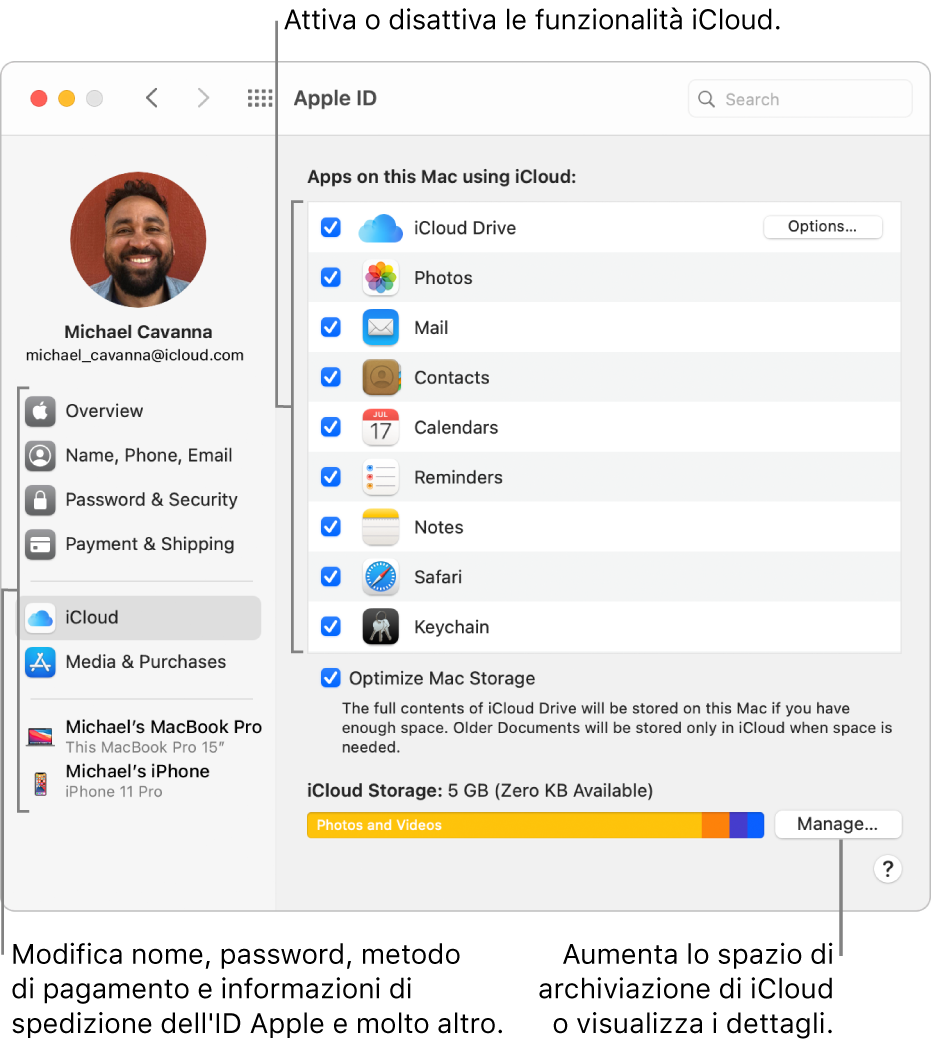Toggle the Keychain checkbox

click(331, 626)
